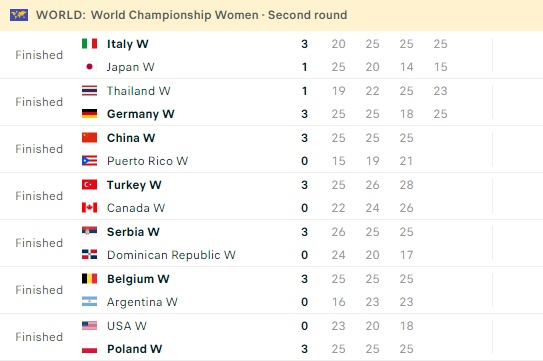Click the Serbia flag icon
Image resolution: width=543 pixels, height=361 pixels.
[x=89, y=231]
